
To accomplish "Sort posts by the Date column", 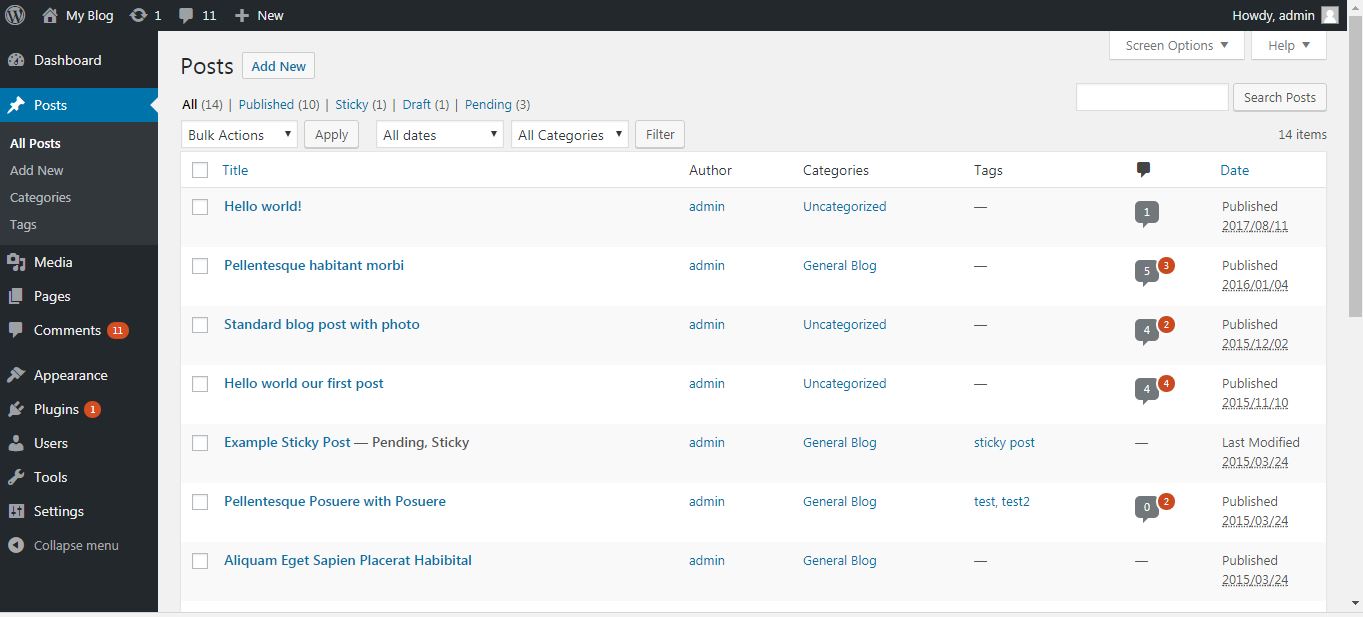I will click(x=1234, y=170).
